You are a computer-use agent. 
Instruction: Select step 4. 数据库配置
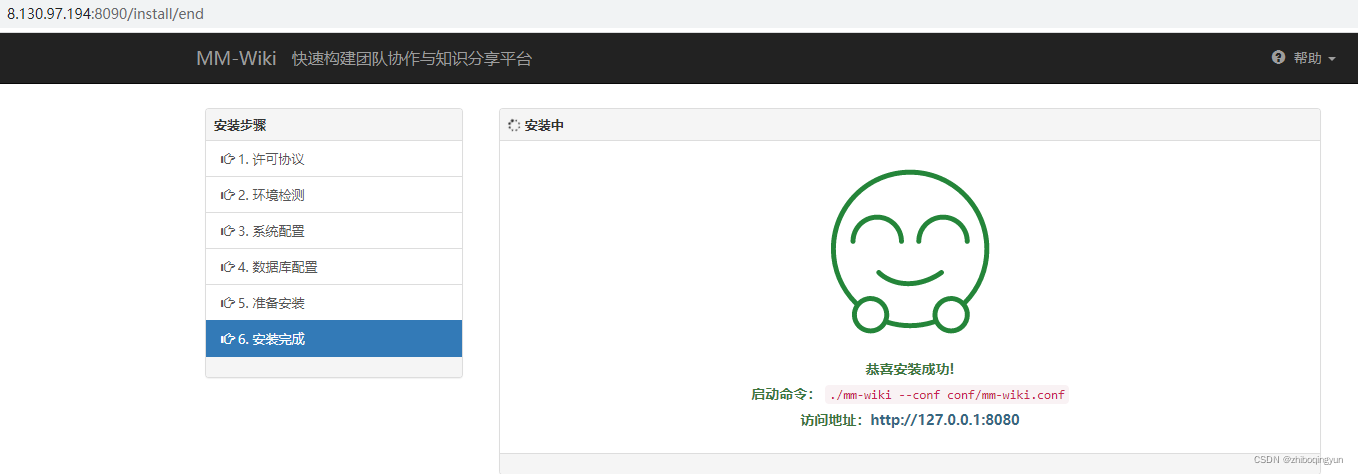click(x=334, y=267)
